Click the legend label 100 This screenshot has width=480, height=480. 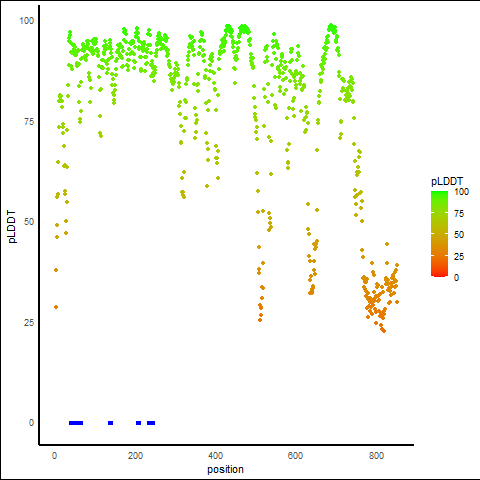(461, 192)
